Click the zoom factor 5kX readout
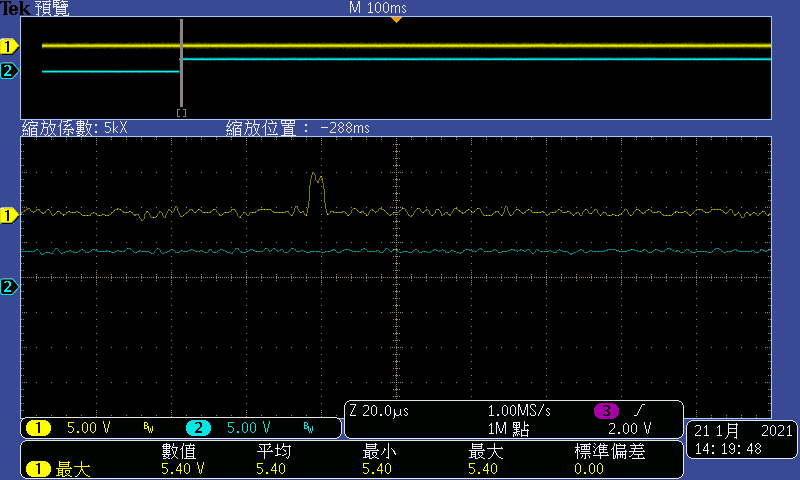 click(74, 128)
